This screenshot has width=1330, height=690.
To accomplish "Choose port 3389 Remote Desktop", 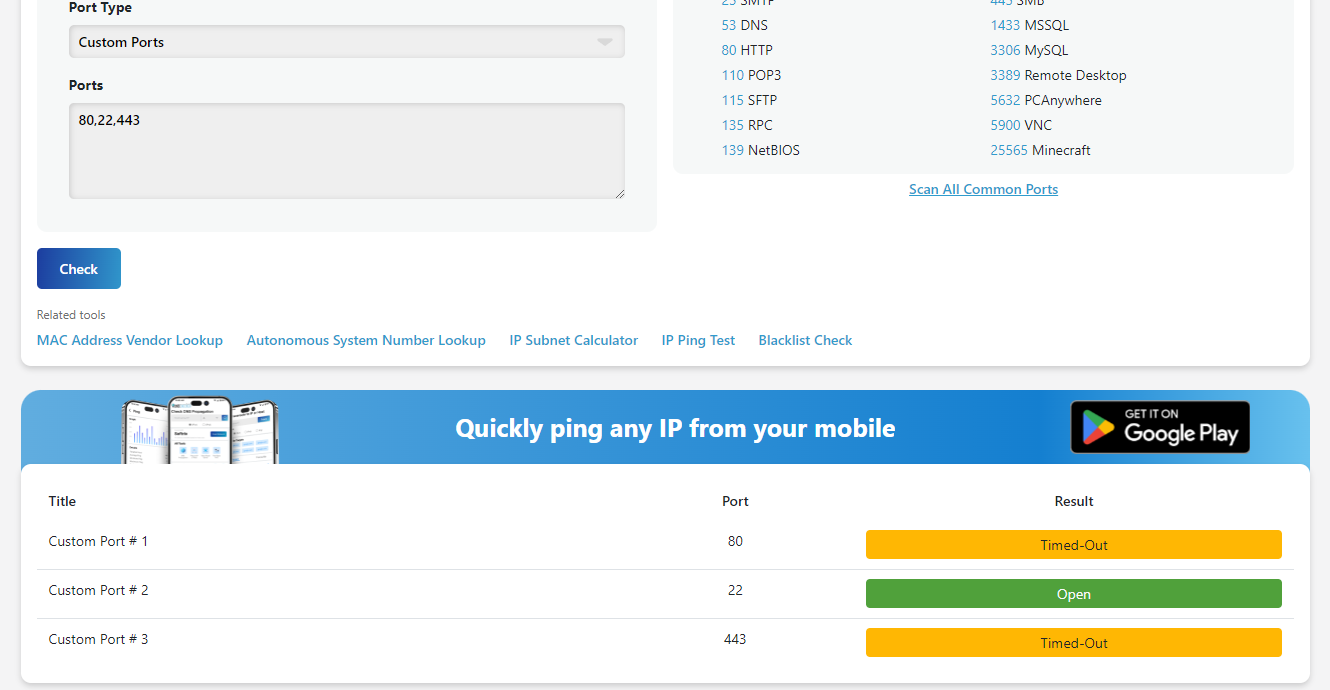I will (1058, 75).
